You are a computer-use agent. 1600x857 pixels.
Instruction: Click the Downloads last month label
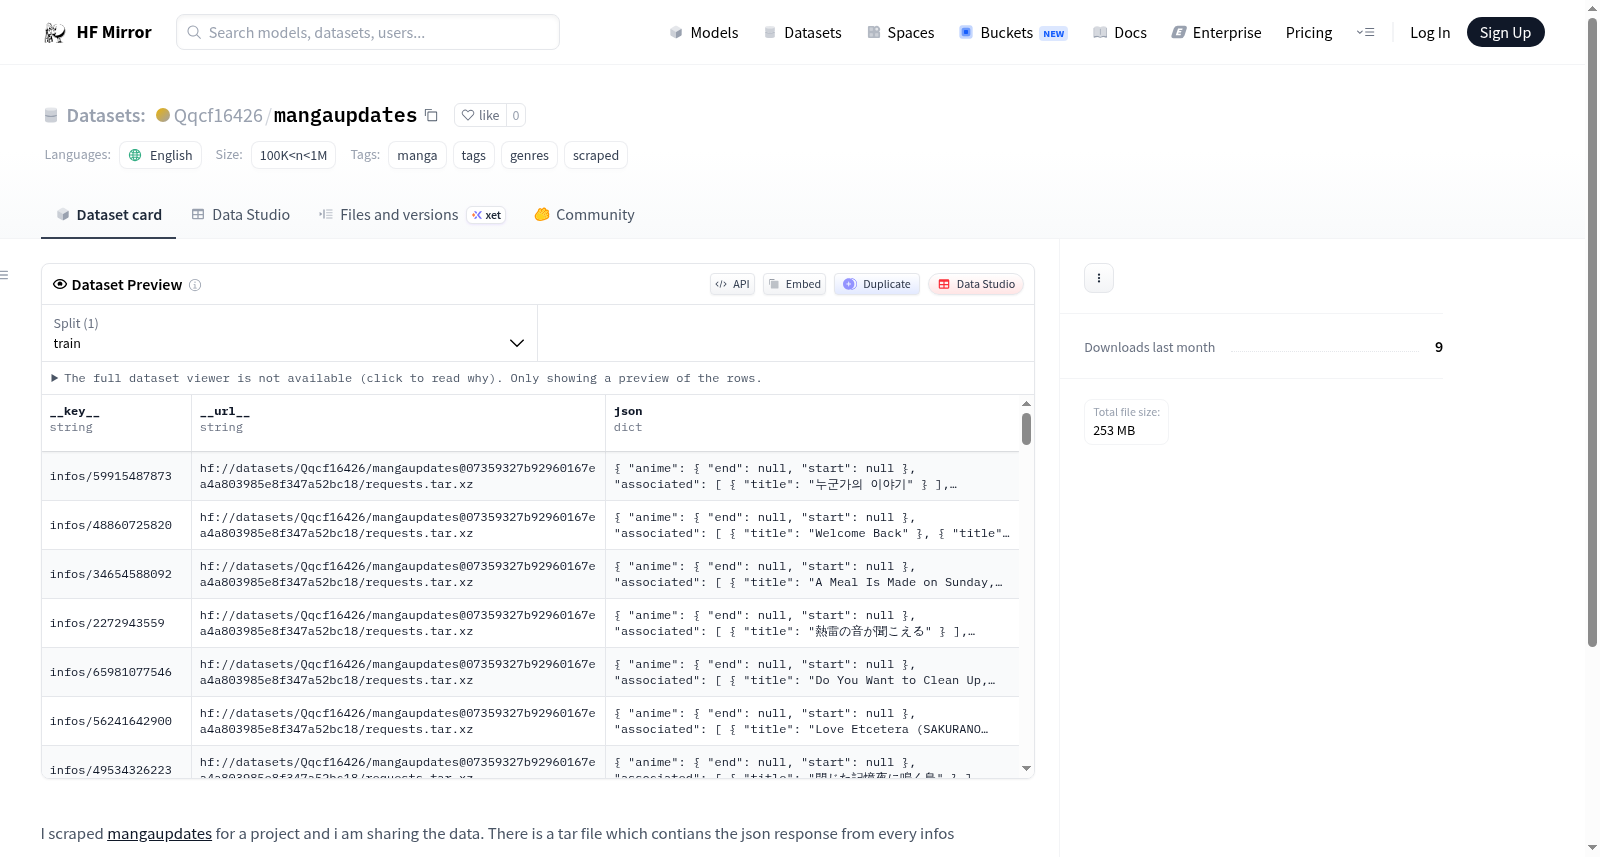[1150, 348]
